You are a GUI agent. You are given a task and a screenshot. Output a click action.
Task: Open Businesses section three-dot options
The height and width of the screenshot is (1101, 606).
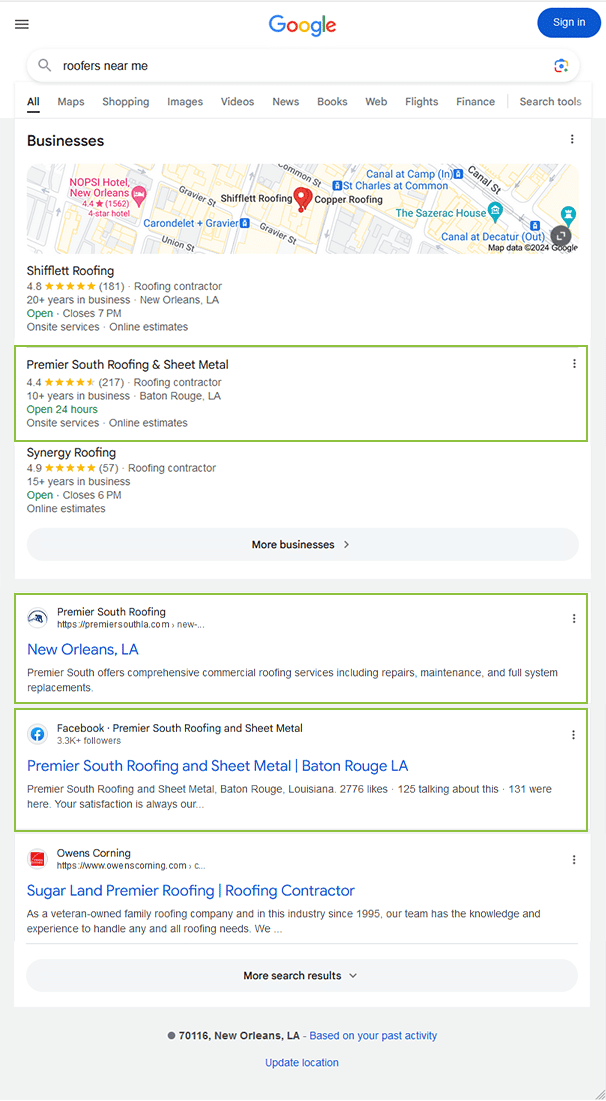tap(572, 140)
